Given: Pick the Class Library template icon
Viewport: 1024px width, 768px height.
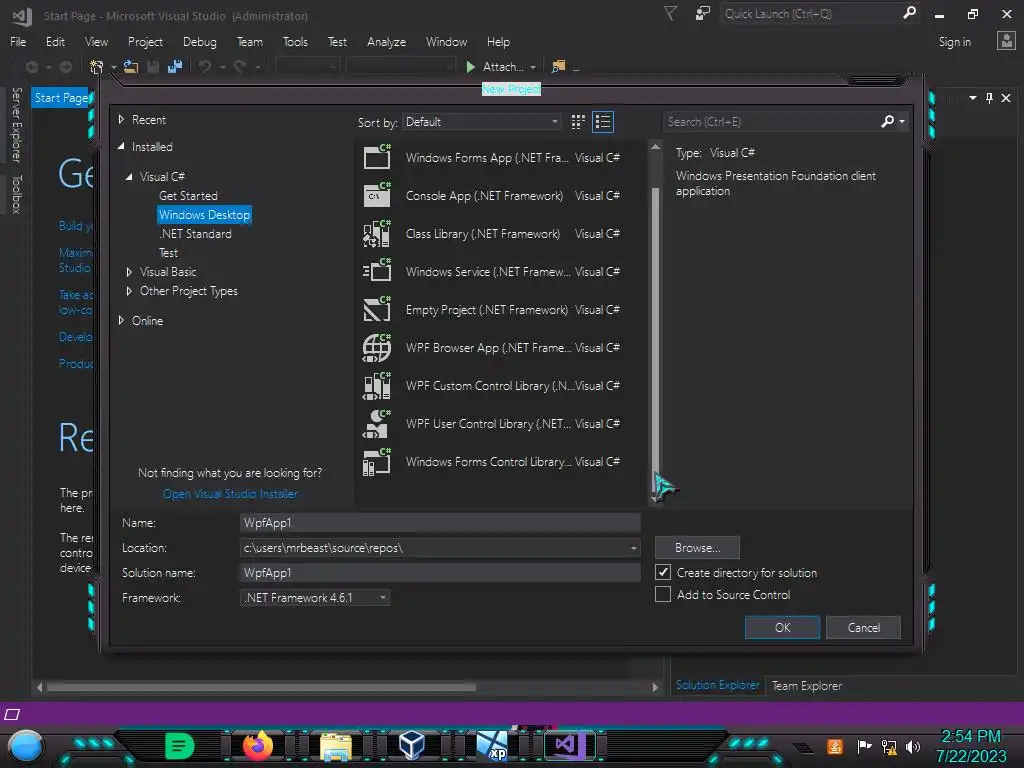Looking at the screenshot, I should coord(377,233).
